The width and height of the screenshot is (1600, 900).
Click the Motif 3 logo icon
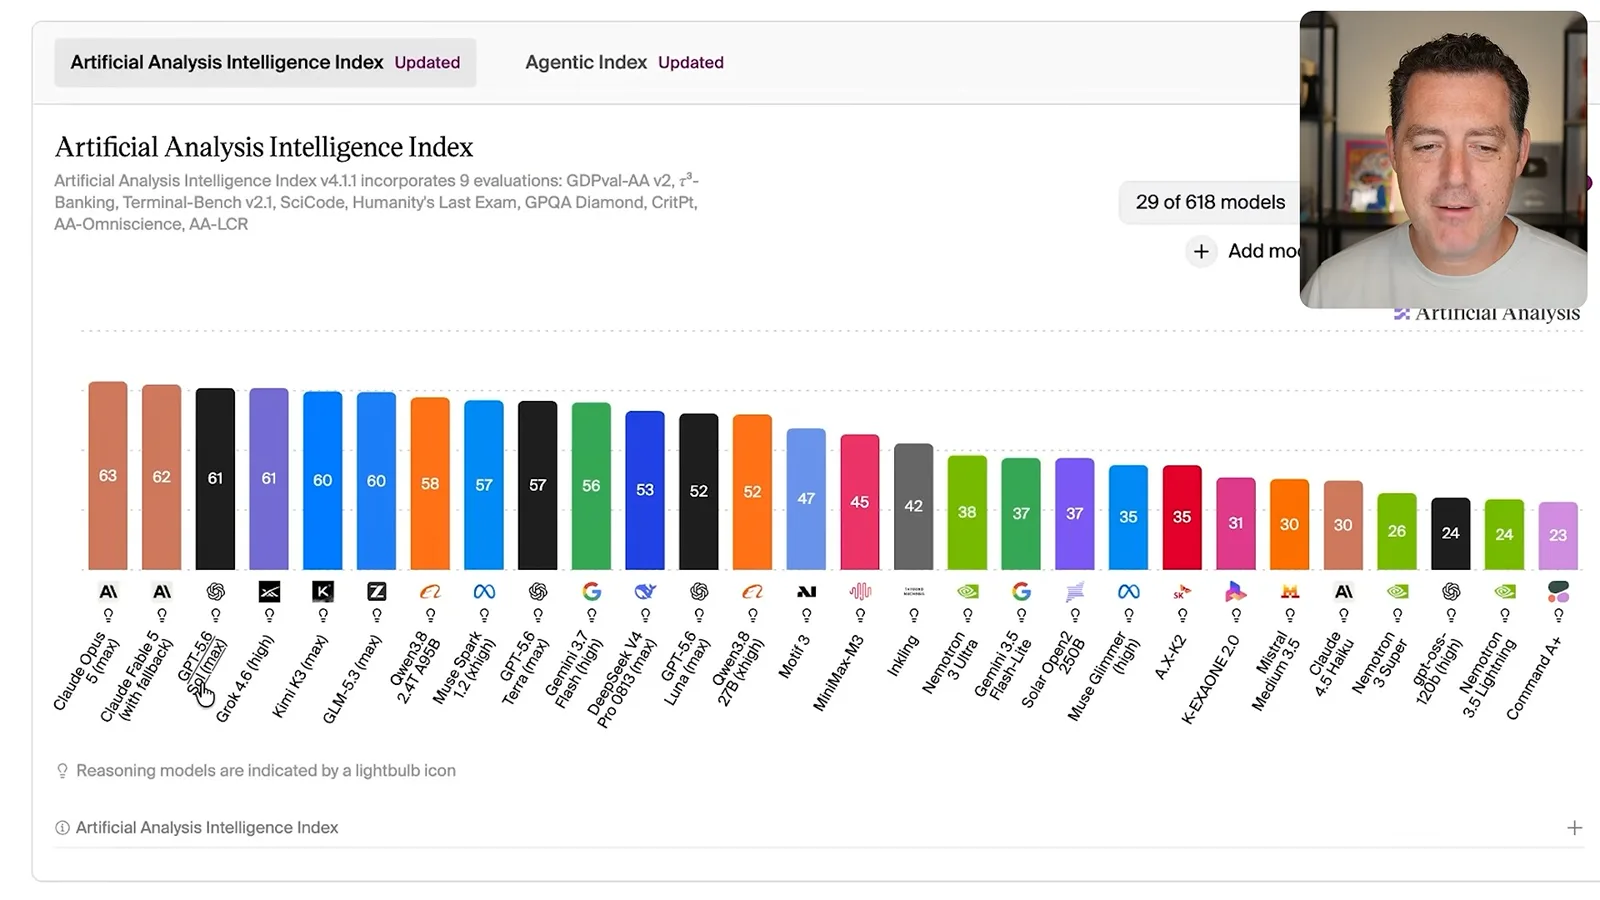click(806, 592)
